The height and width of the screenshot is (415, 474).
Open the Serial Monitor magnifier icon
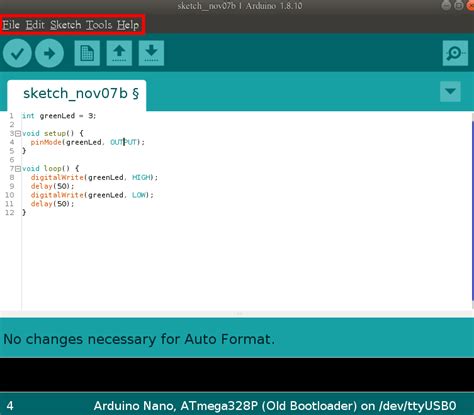click(x=455, y=53)
